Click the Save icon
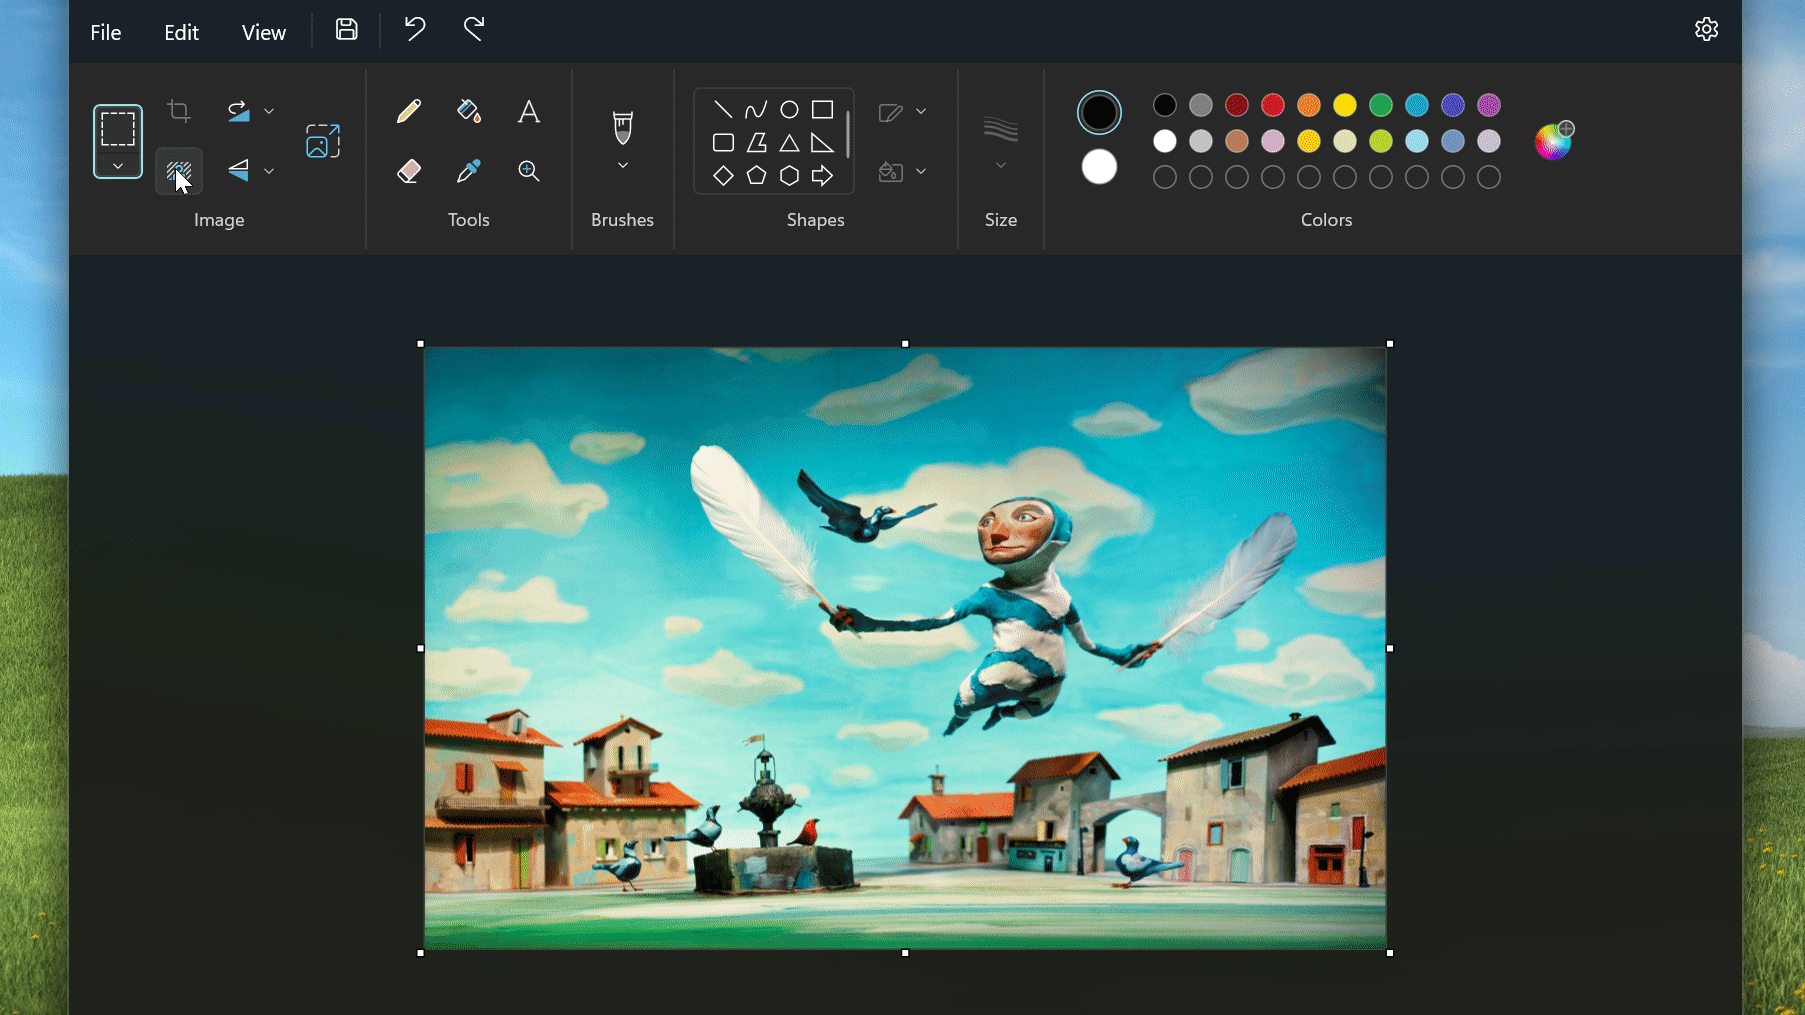 pyautogui.click(x=347, y=30)
